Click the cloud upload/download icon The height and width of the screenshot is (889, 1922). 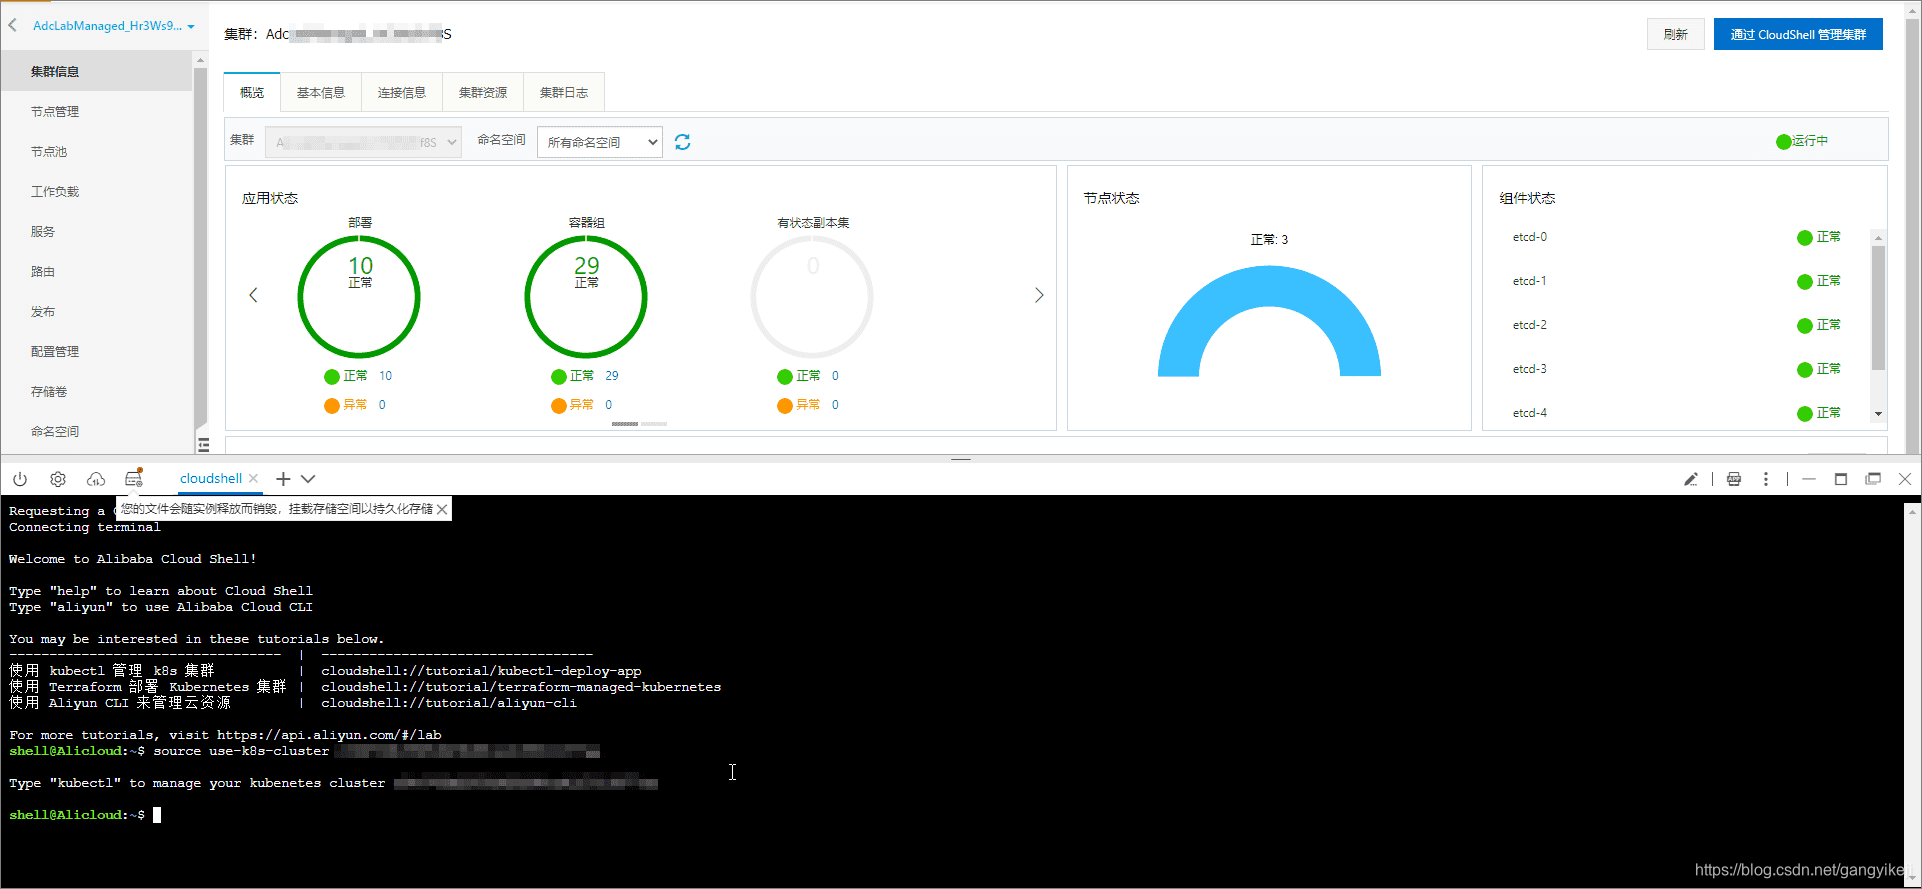96,479
